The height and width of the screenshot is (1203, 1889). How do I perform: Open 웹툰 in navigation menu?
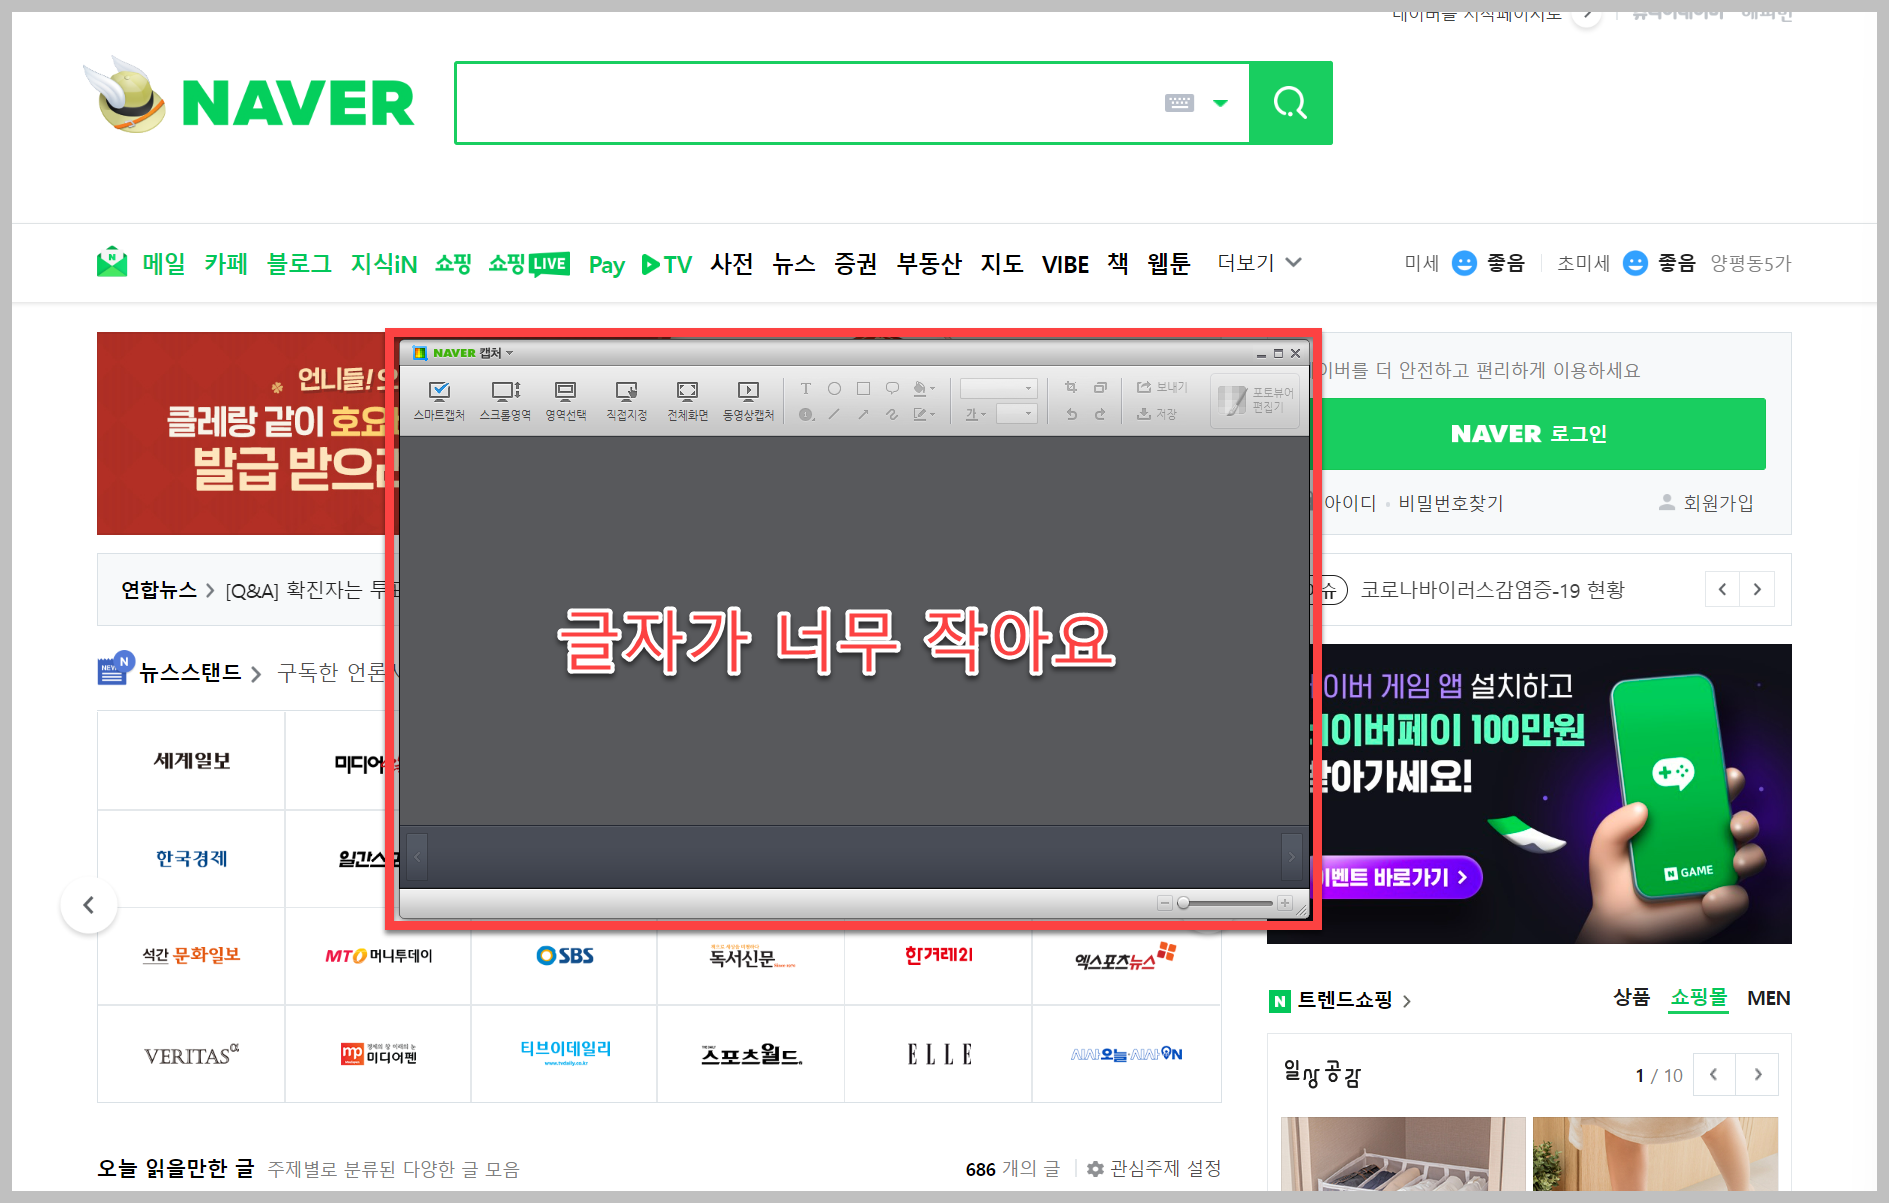tap(1169, 263)
